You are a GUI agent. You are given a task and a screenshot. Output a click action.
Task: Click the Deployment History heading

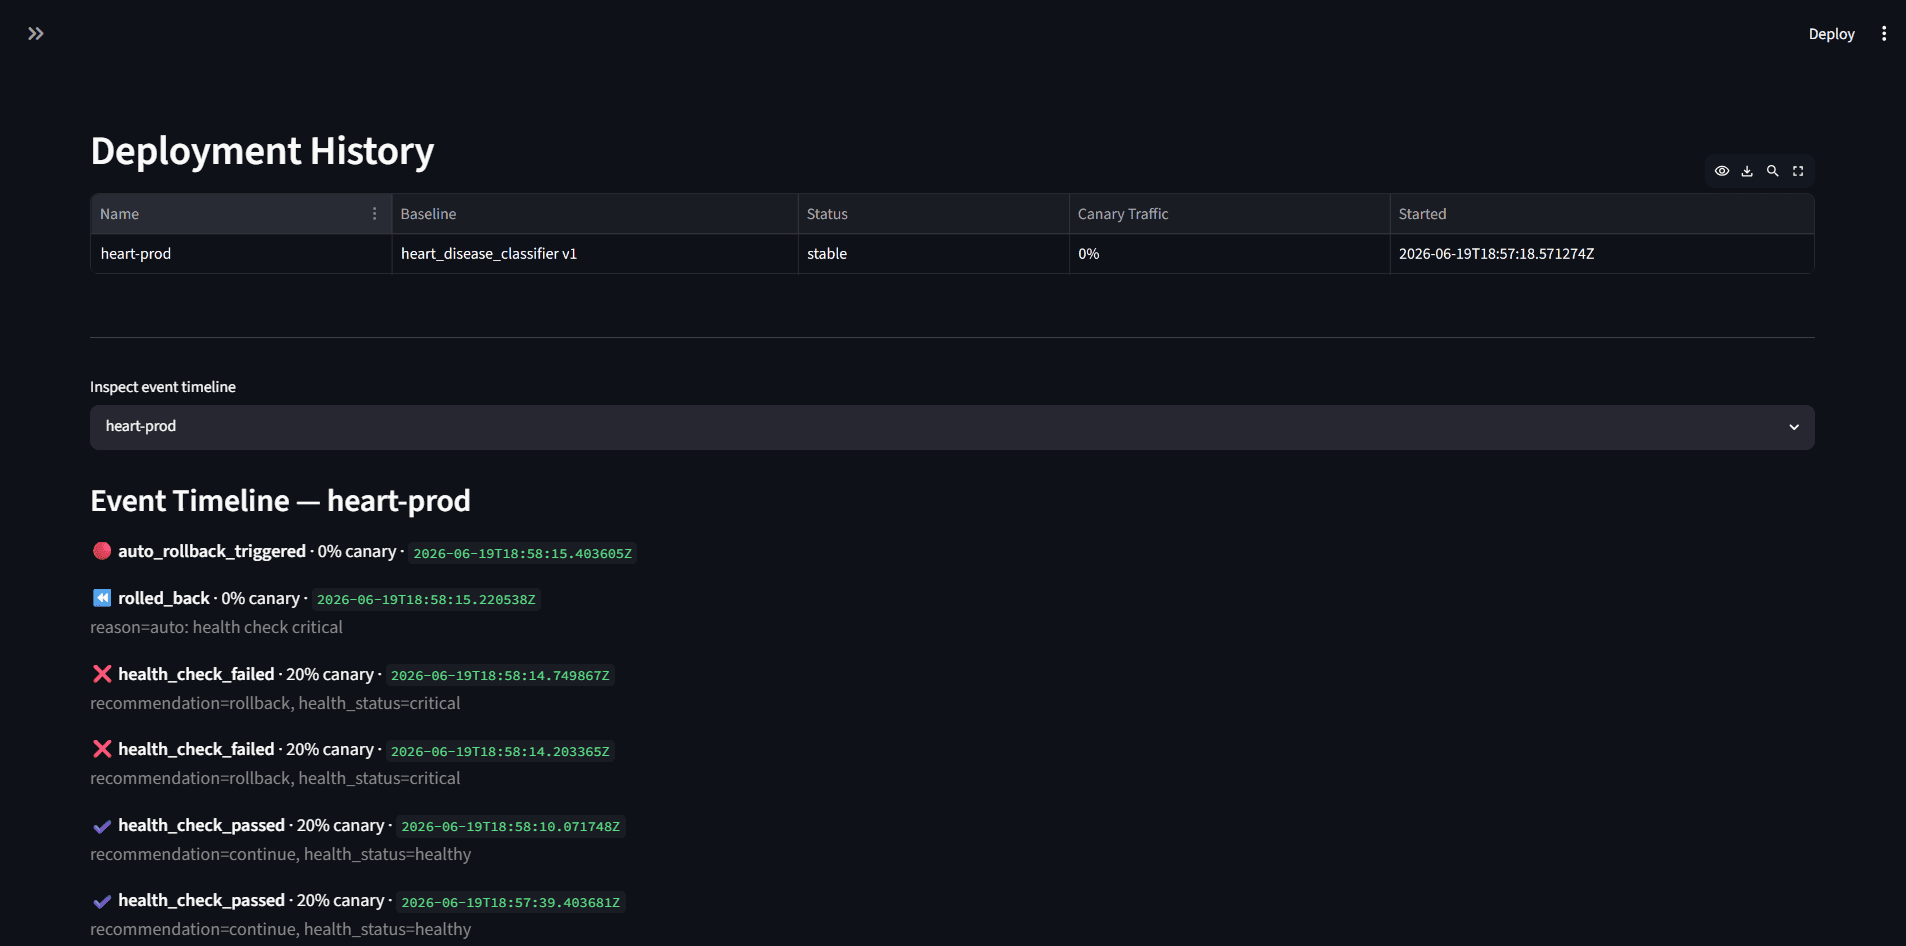pos(262,151)
